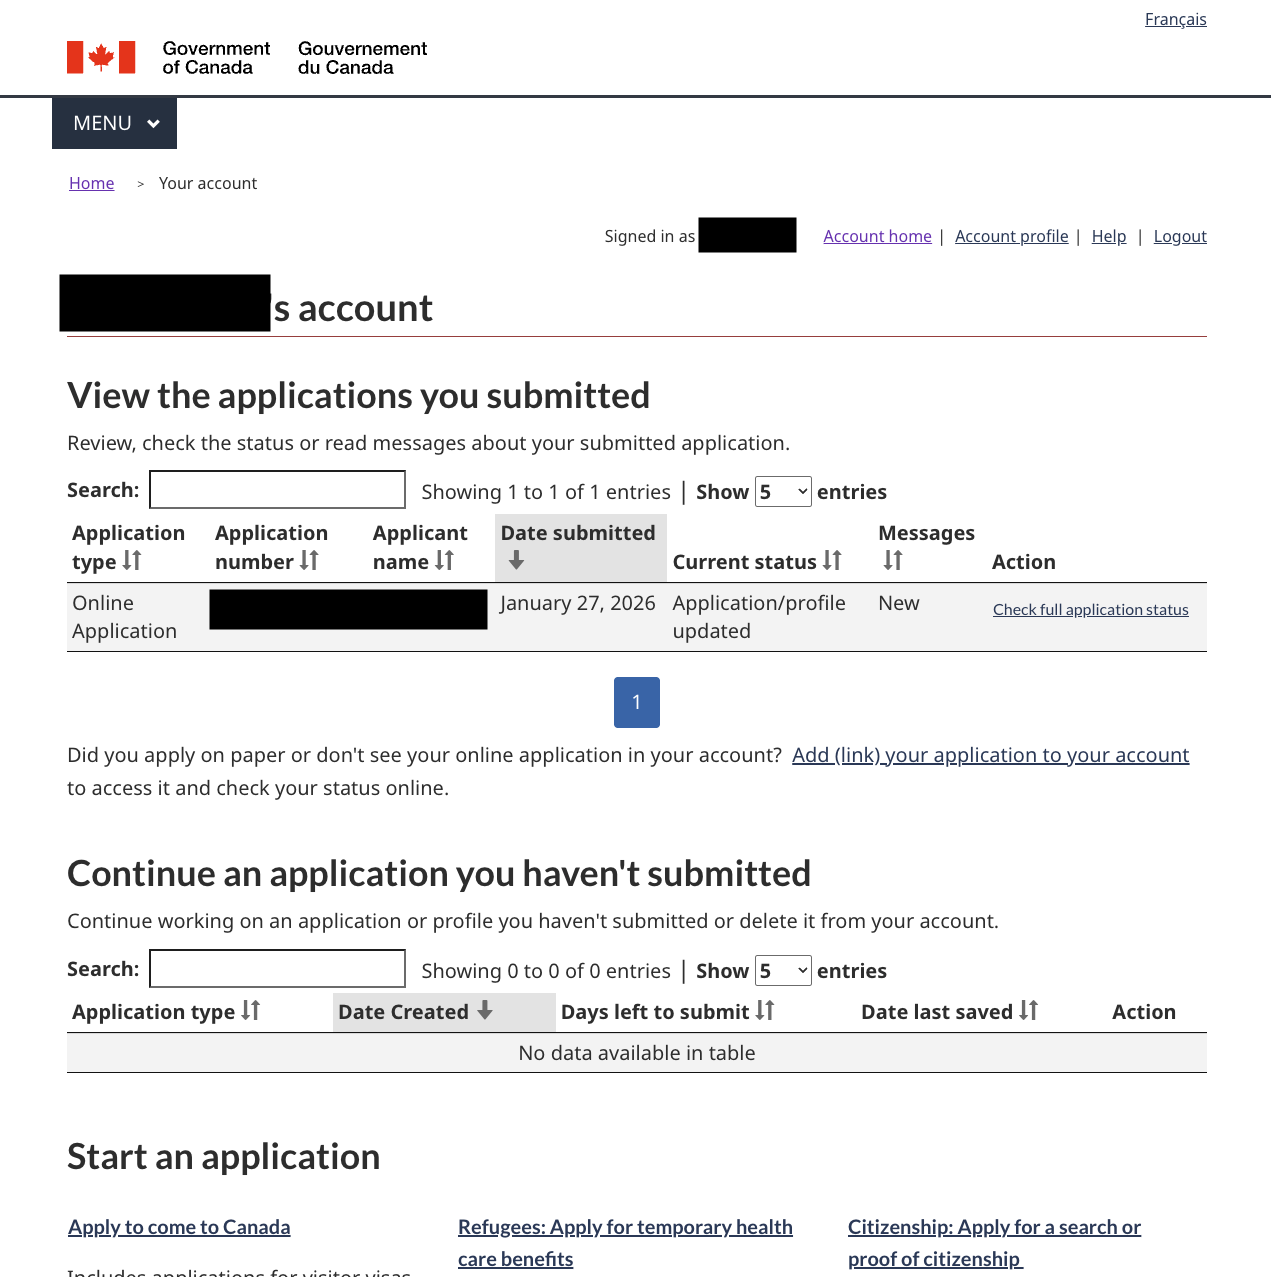The width and height of the screenshot is (1271, 1277).
Task: Reverse the Date submitted sort order
Action: [517, 562]
